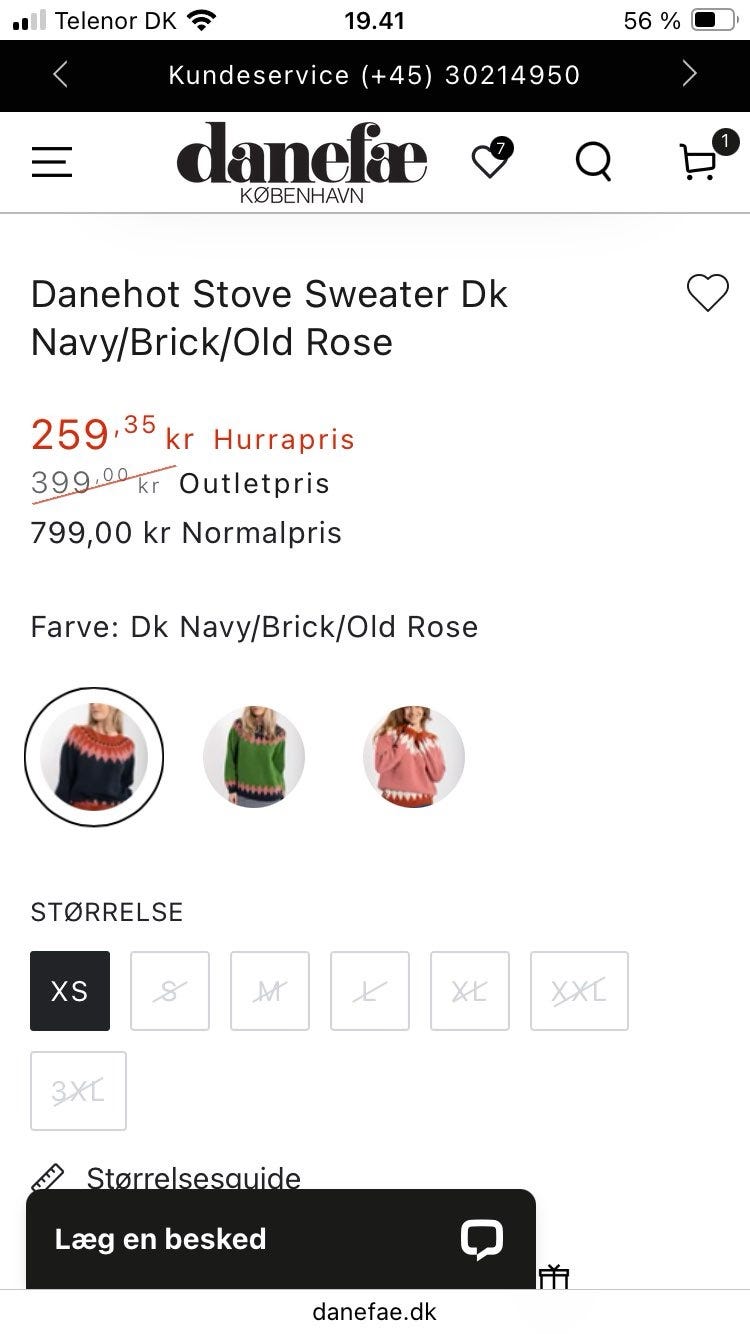Image resolution: width=750 pixels, height=1334 pixels.
Task: Open the Størrelsesguide link
Action: 193,1178
